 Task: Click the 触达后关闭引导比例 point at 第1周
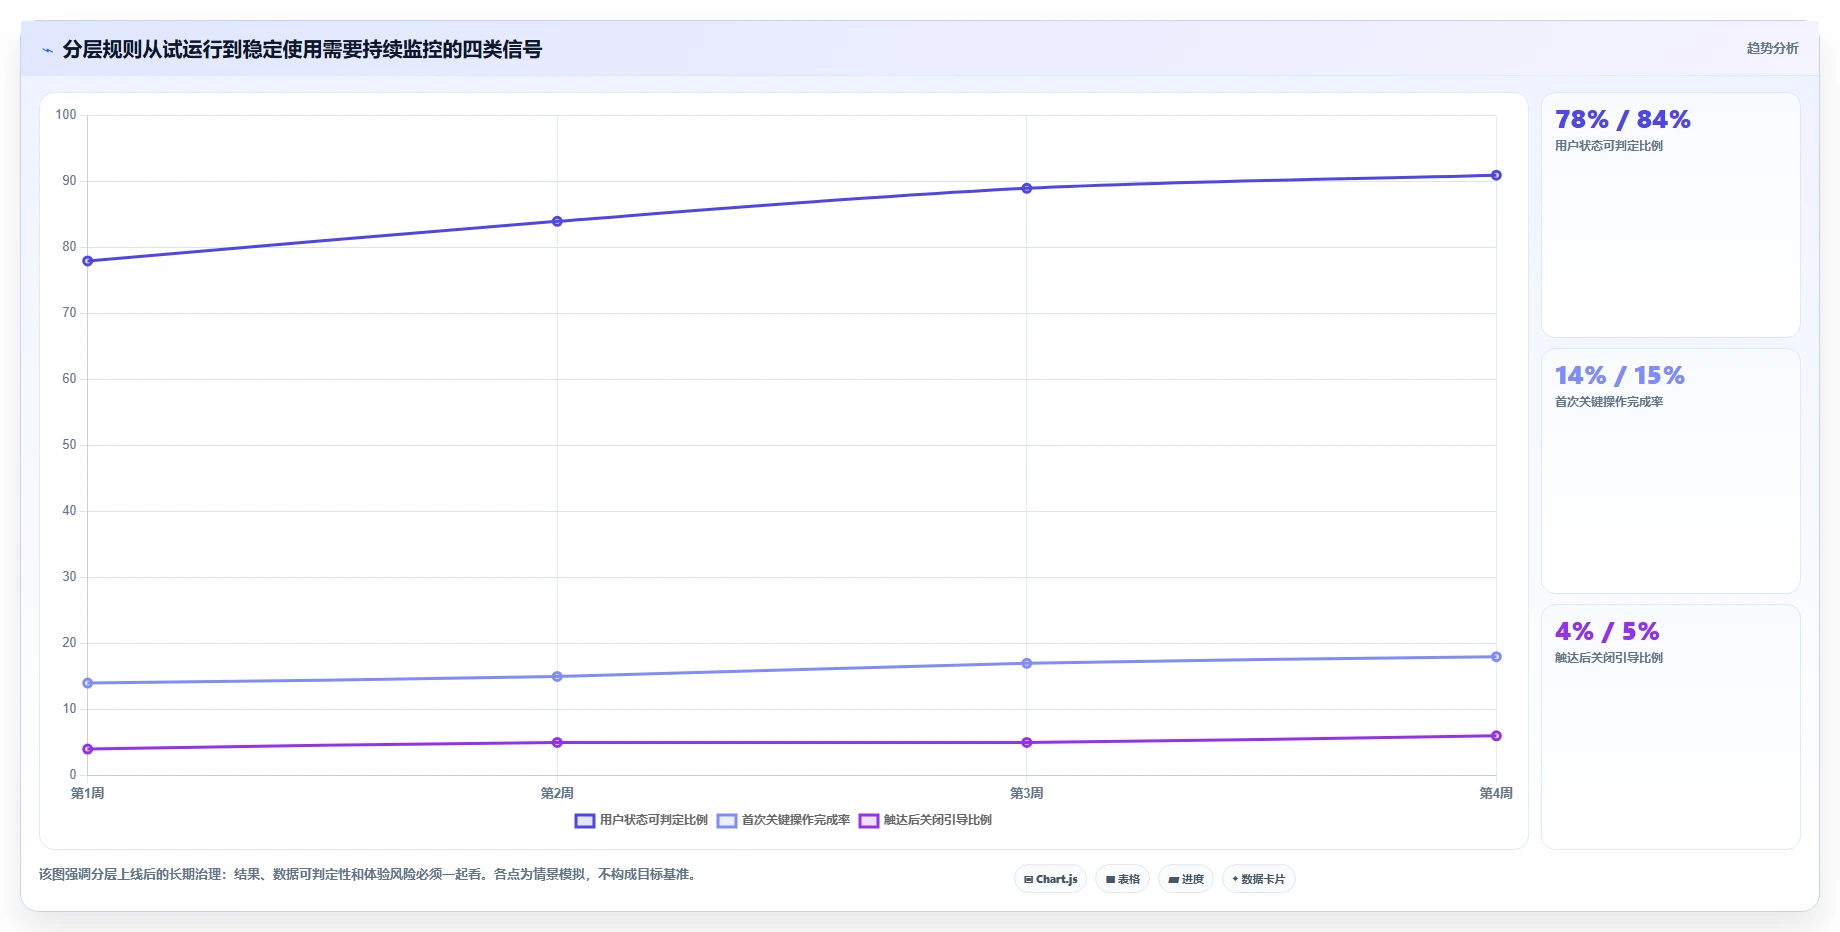pos(88,749)
